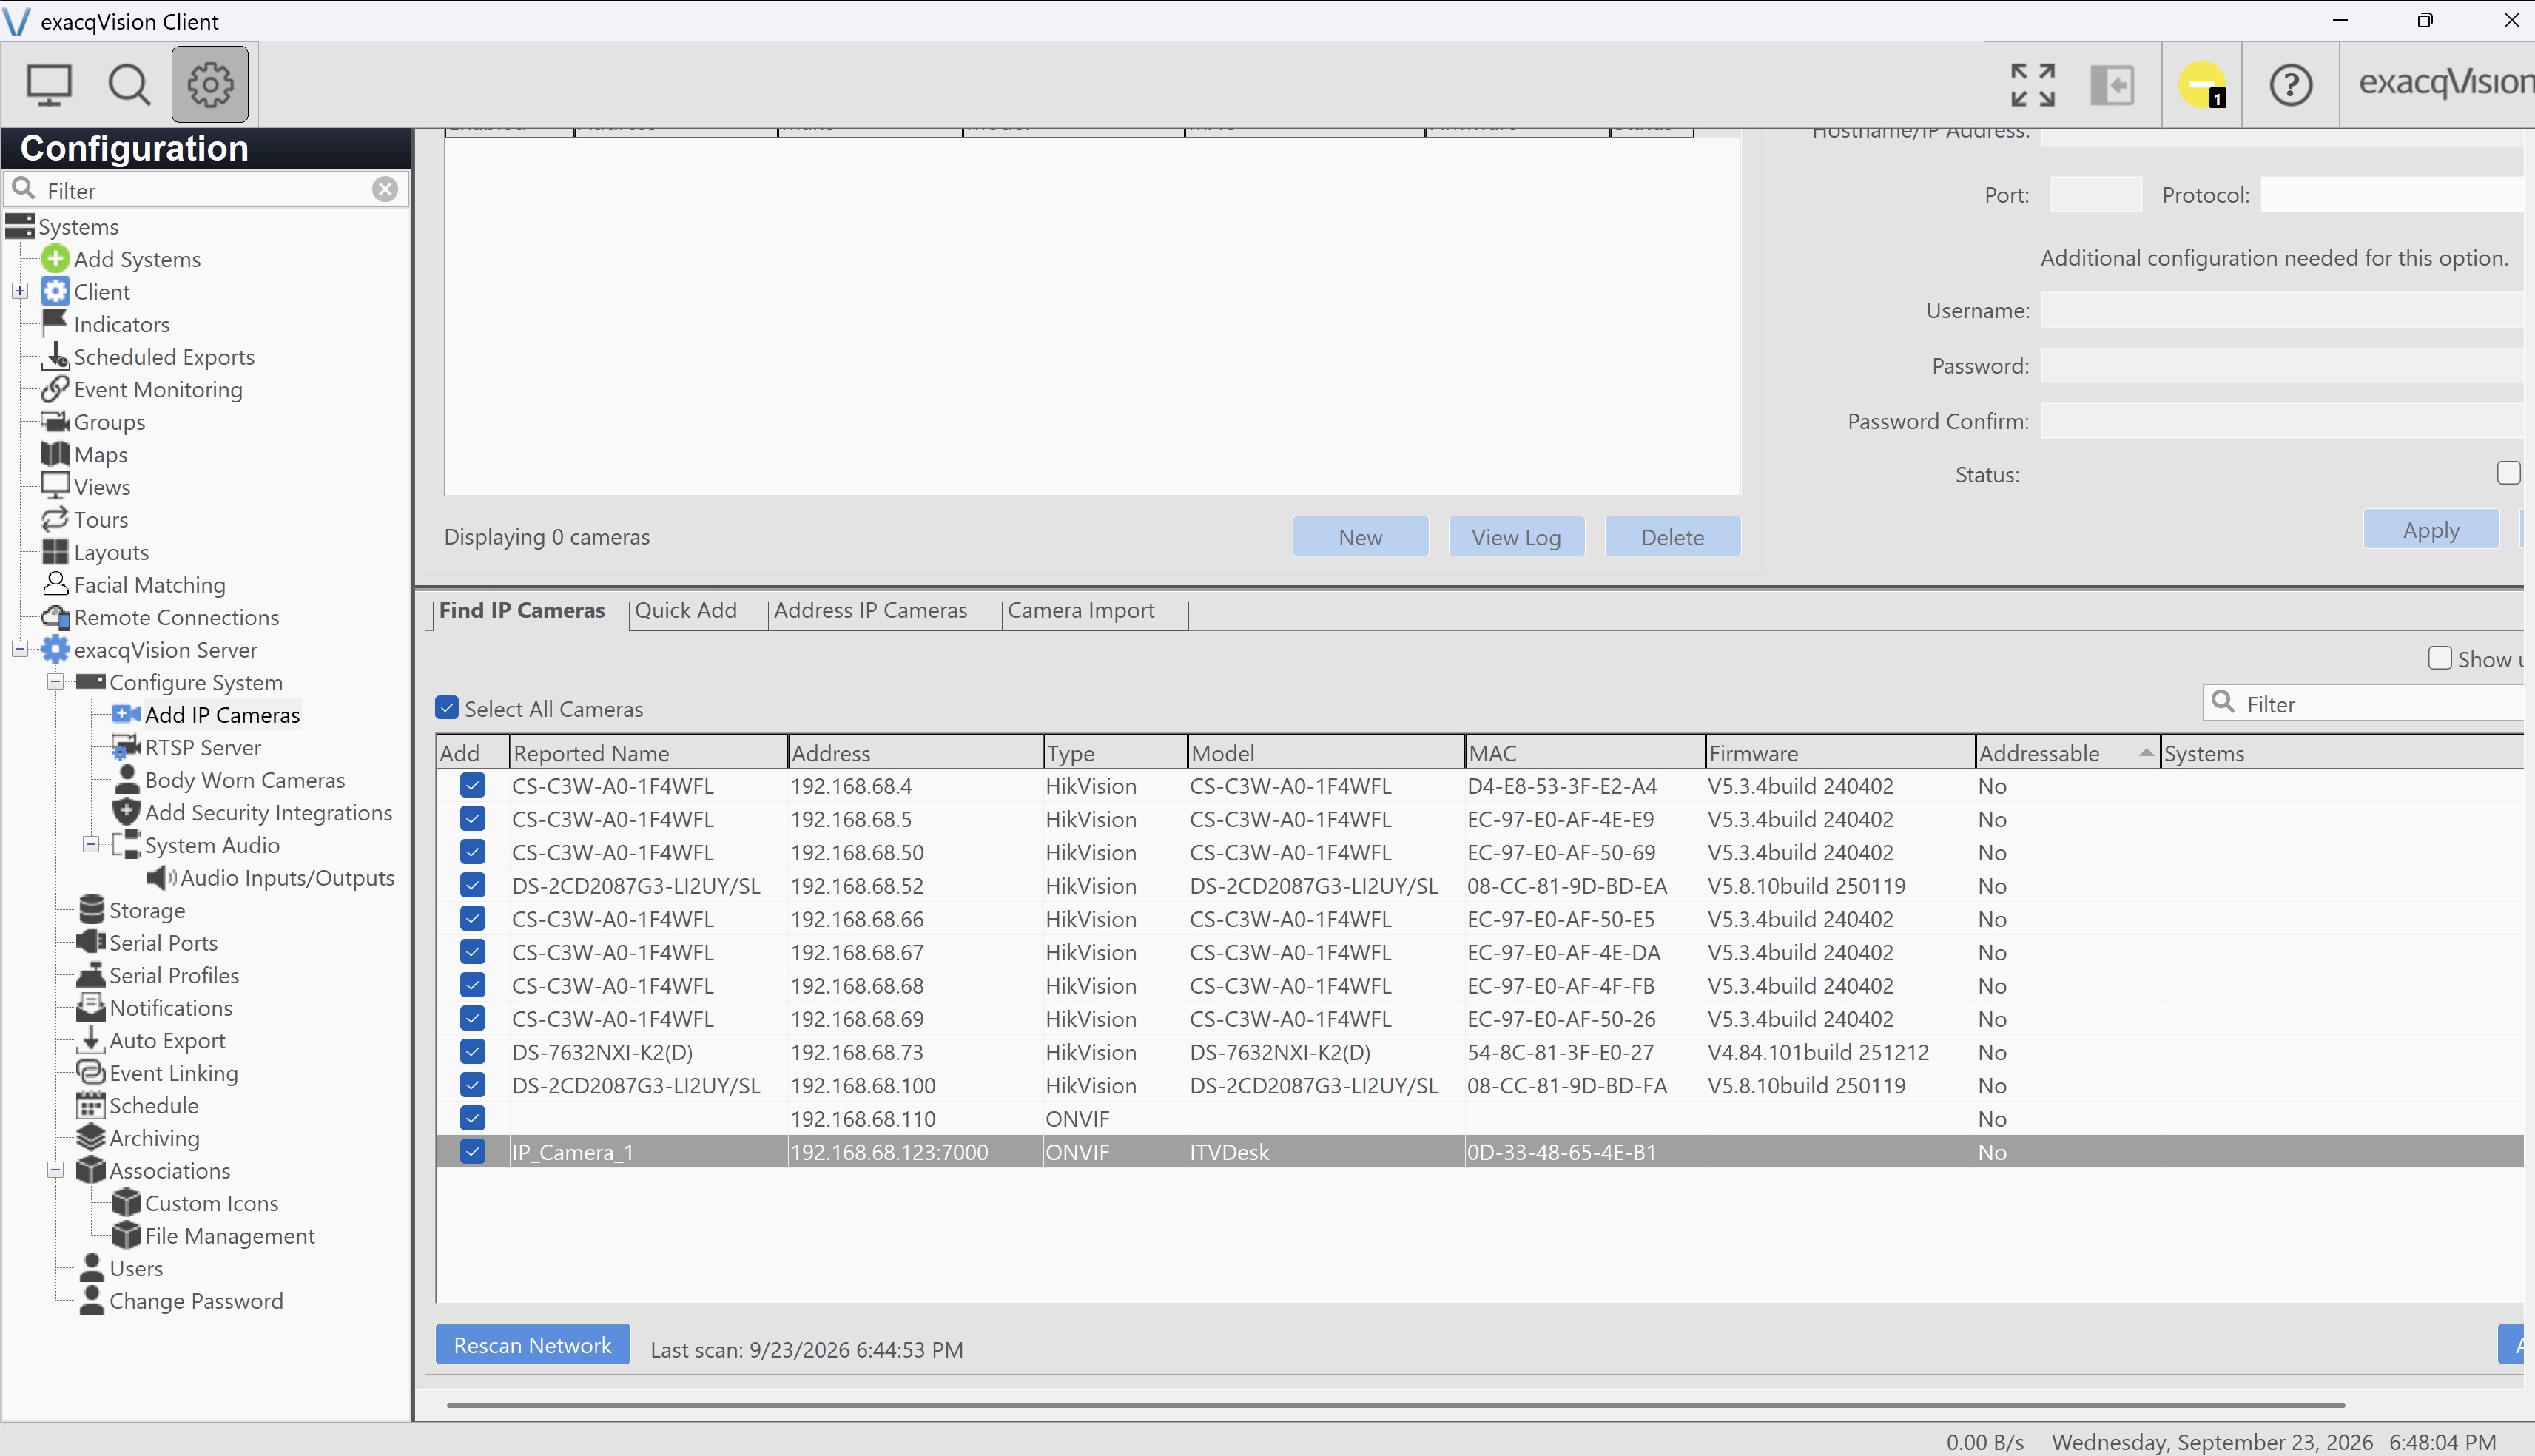Viewport: 2535px width, 1456px height.
Task: Open the Search page magnifier icon
Action: click(x=129, y=84)
